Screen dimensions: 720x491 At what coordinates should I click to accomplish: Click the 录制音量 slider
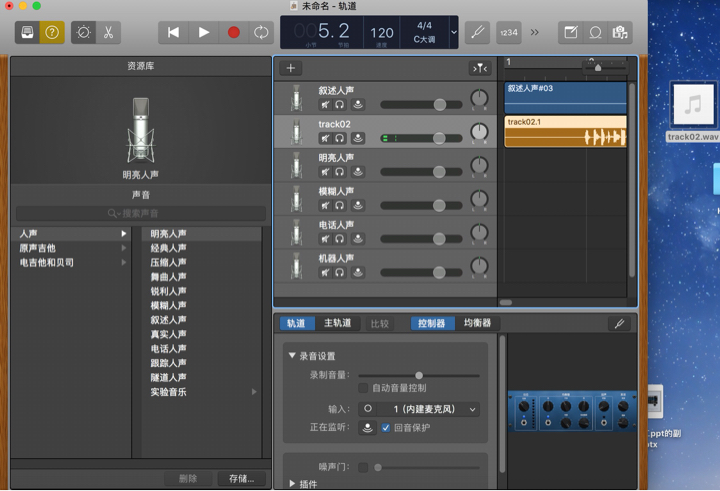(419, 375)
